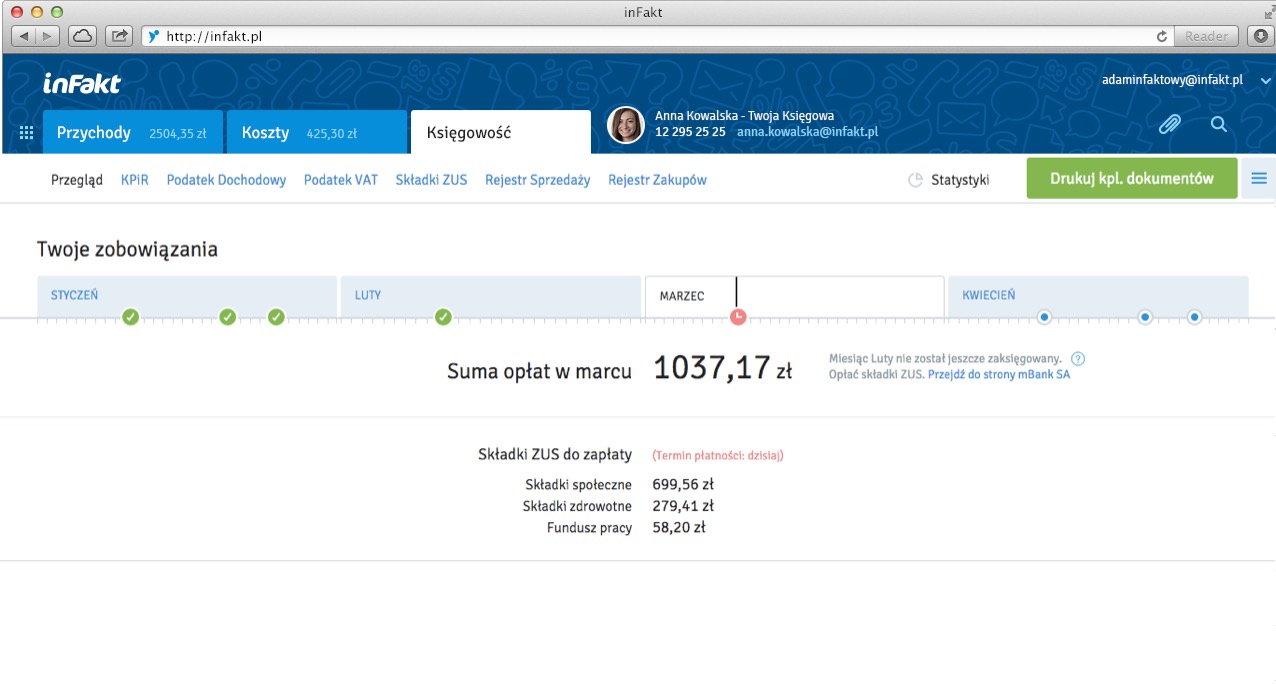Click the hamburger menu beside print button

tap(1258, 179)
